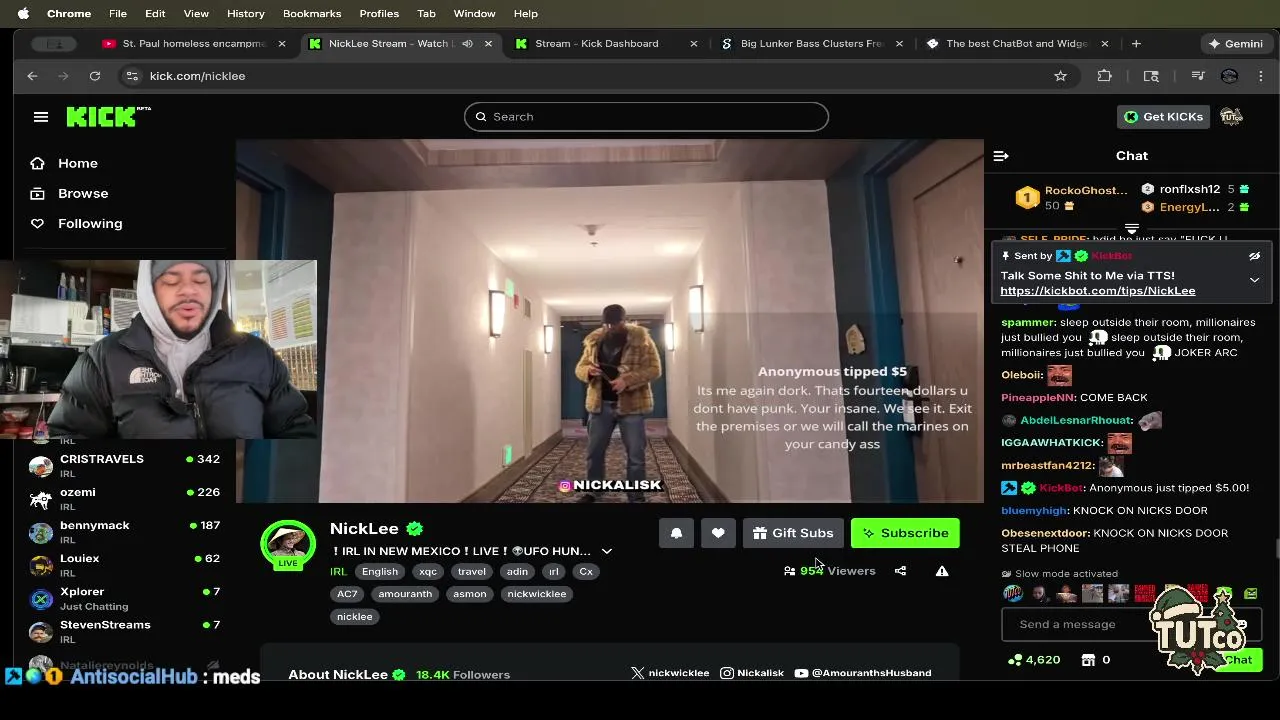
Task: Open AmouranthsHusband YouTube link
Action: 863,673
